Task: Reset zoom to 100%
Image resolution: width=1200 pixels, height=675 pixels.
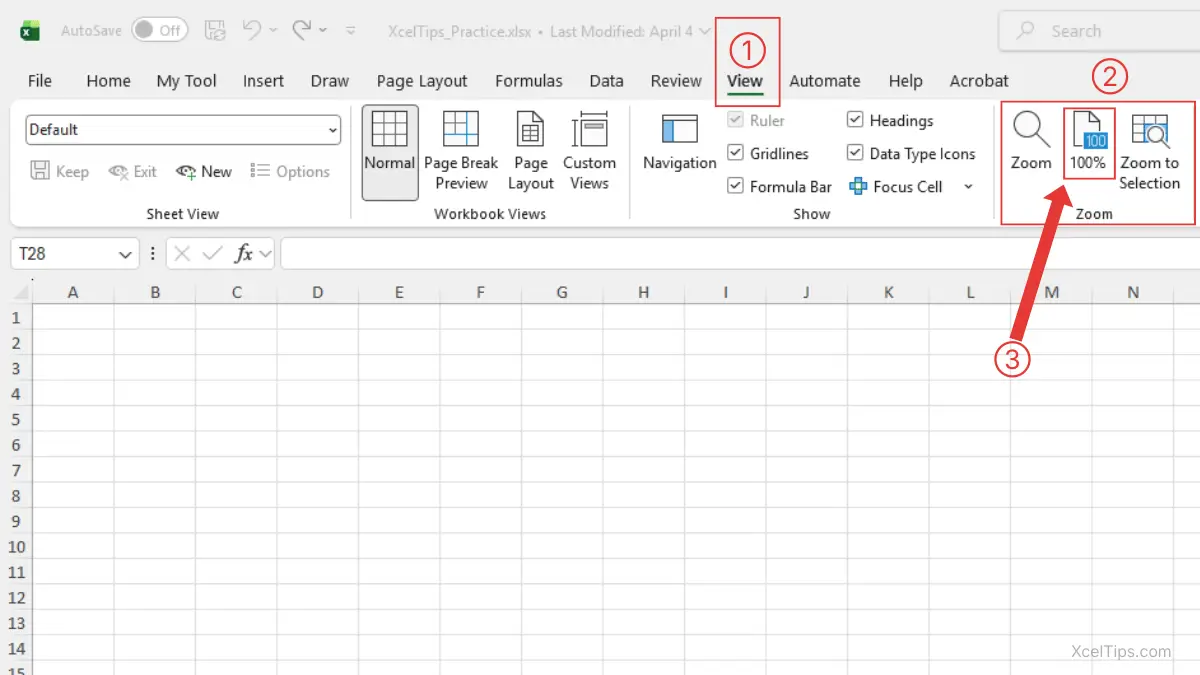Action: pos(1088,130)
